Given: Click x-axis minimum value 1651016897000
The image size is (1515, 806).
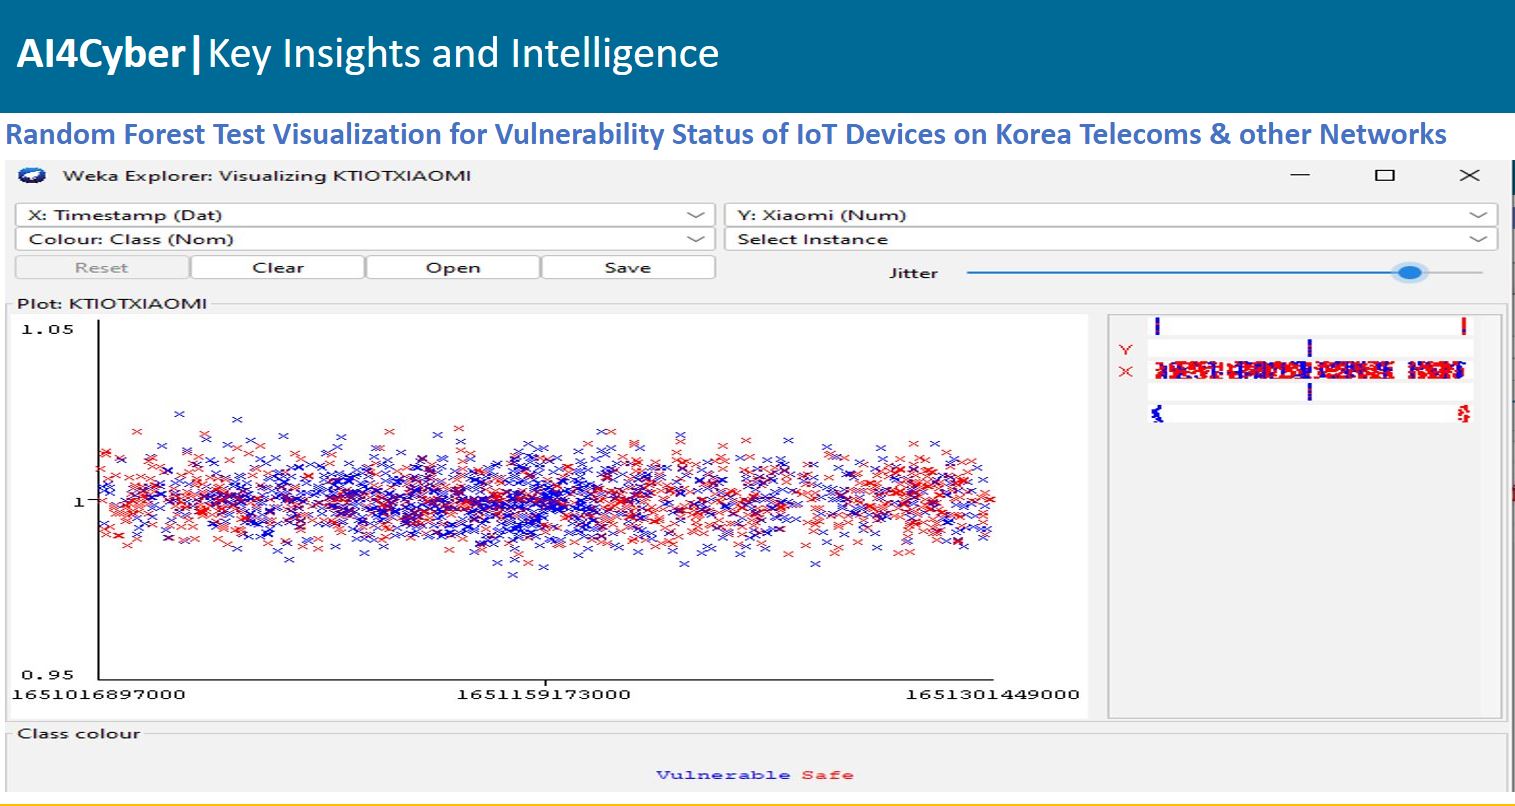Looking at the screenshot, I should pos(98,695).
